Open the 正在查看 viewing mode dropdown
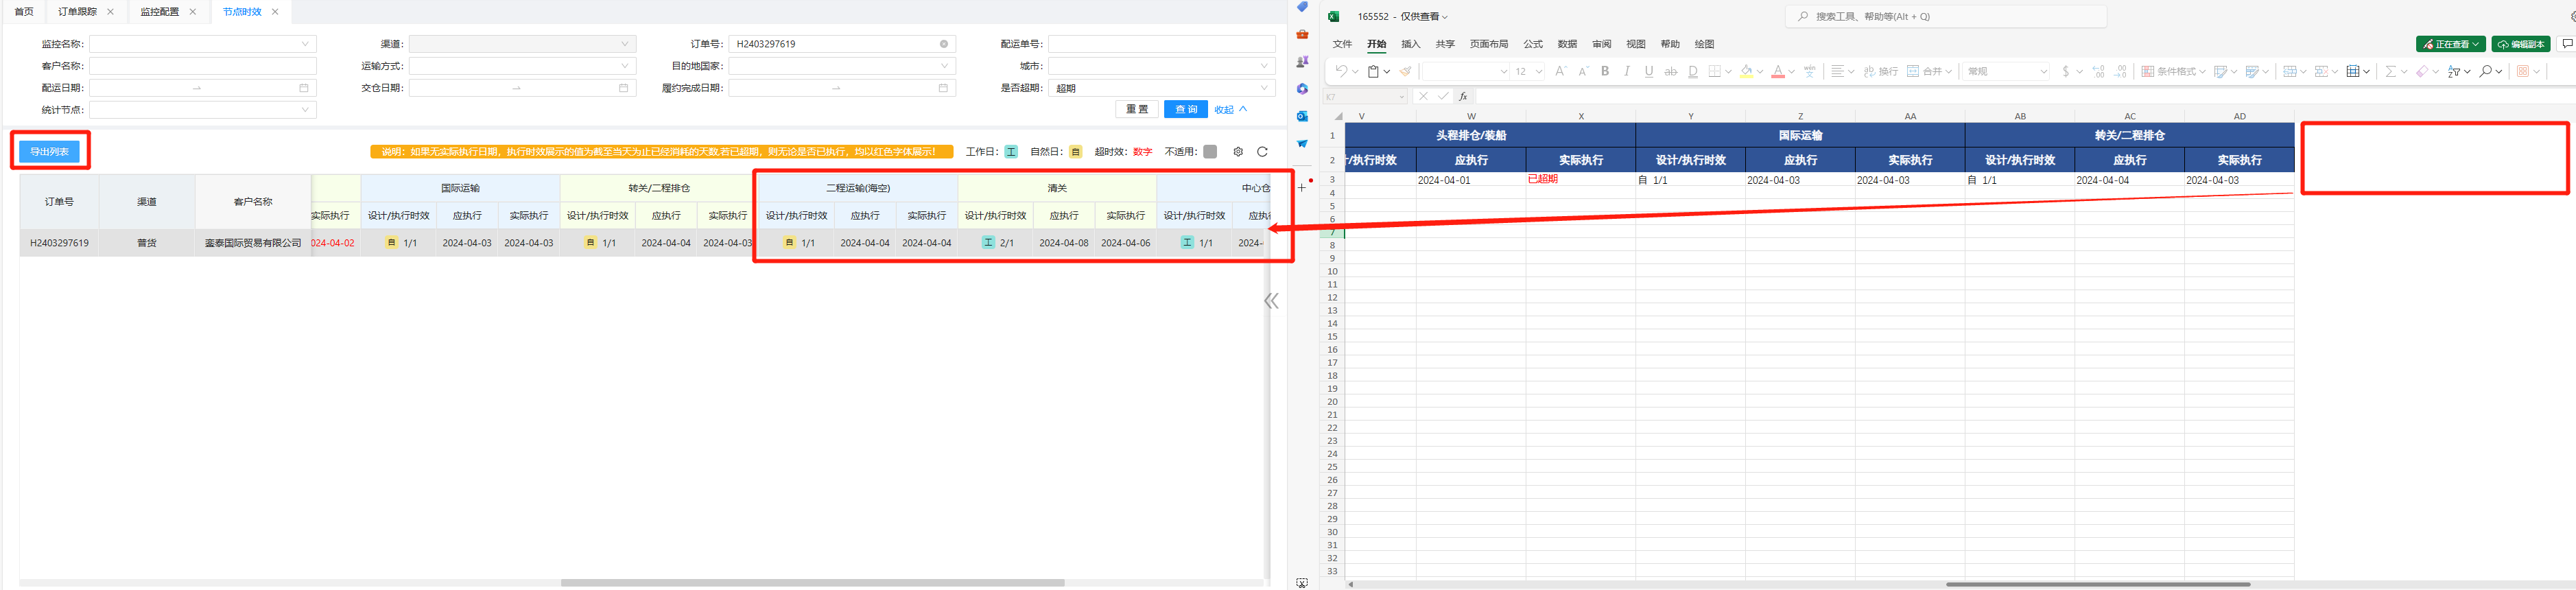2576x590 pixels. click(2450, 44)
